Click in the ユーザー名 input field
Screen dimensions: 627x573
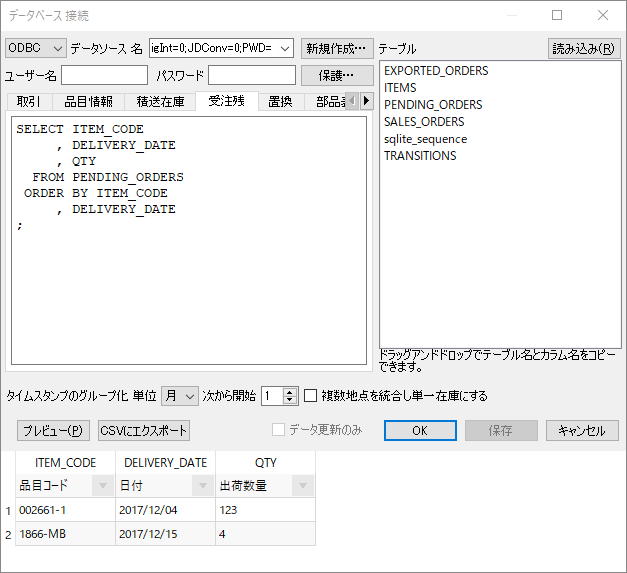104,76
